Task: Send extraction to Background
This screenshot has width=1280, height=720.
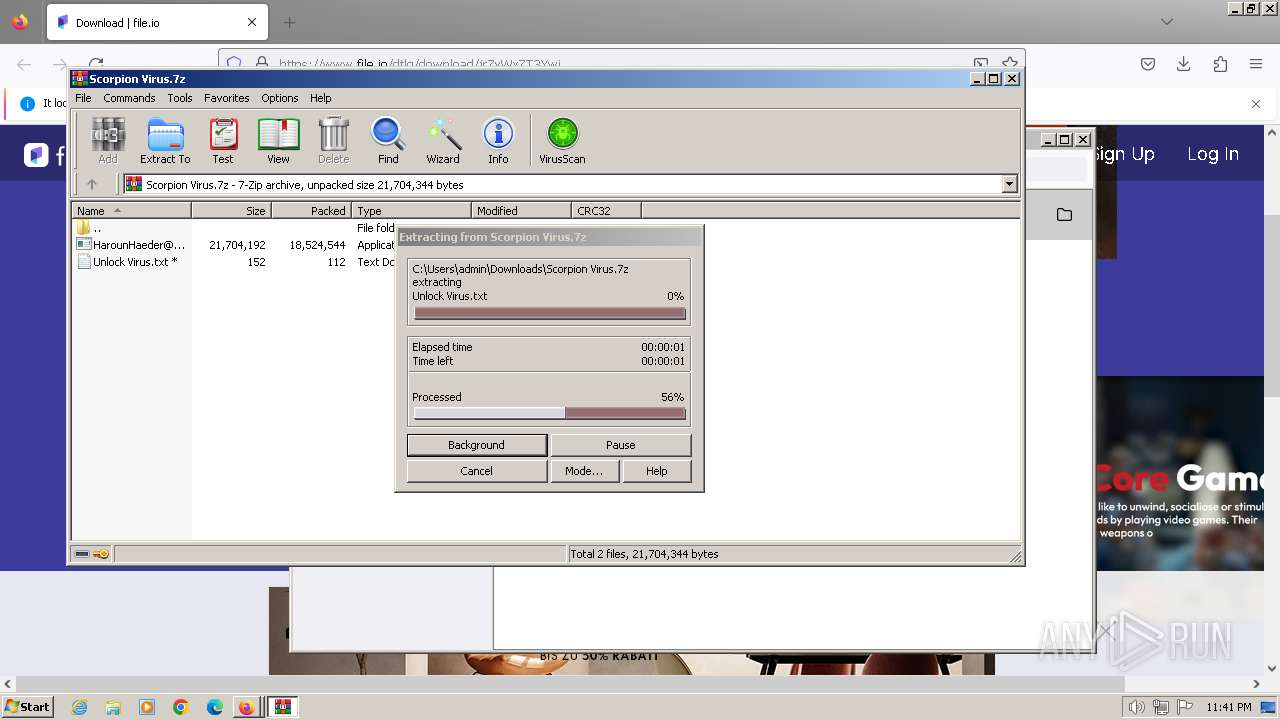Action: (x=476, y=445)
